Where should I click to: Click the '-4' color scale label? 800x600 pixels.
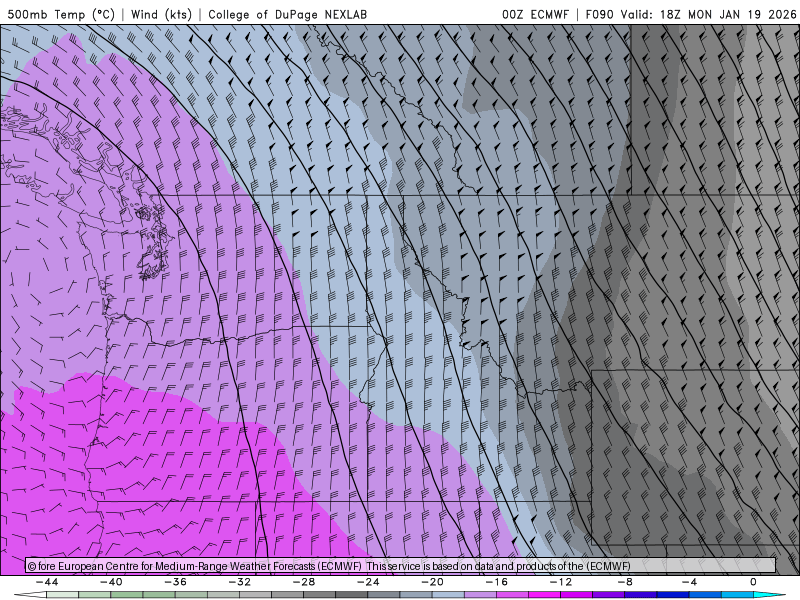click(690, 582)
